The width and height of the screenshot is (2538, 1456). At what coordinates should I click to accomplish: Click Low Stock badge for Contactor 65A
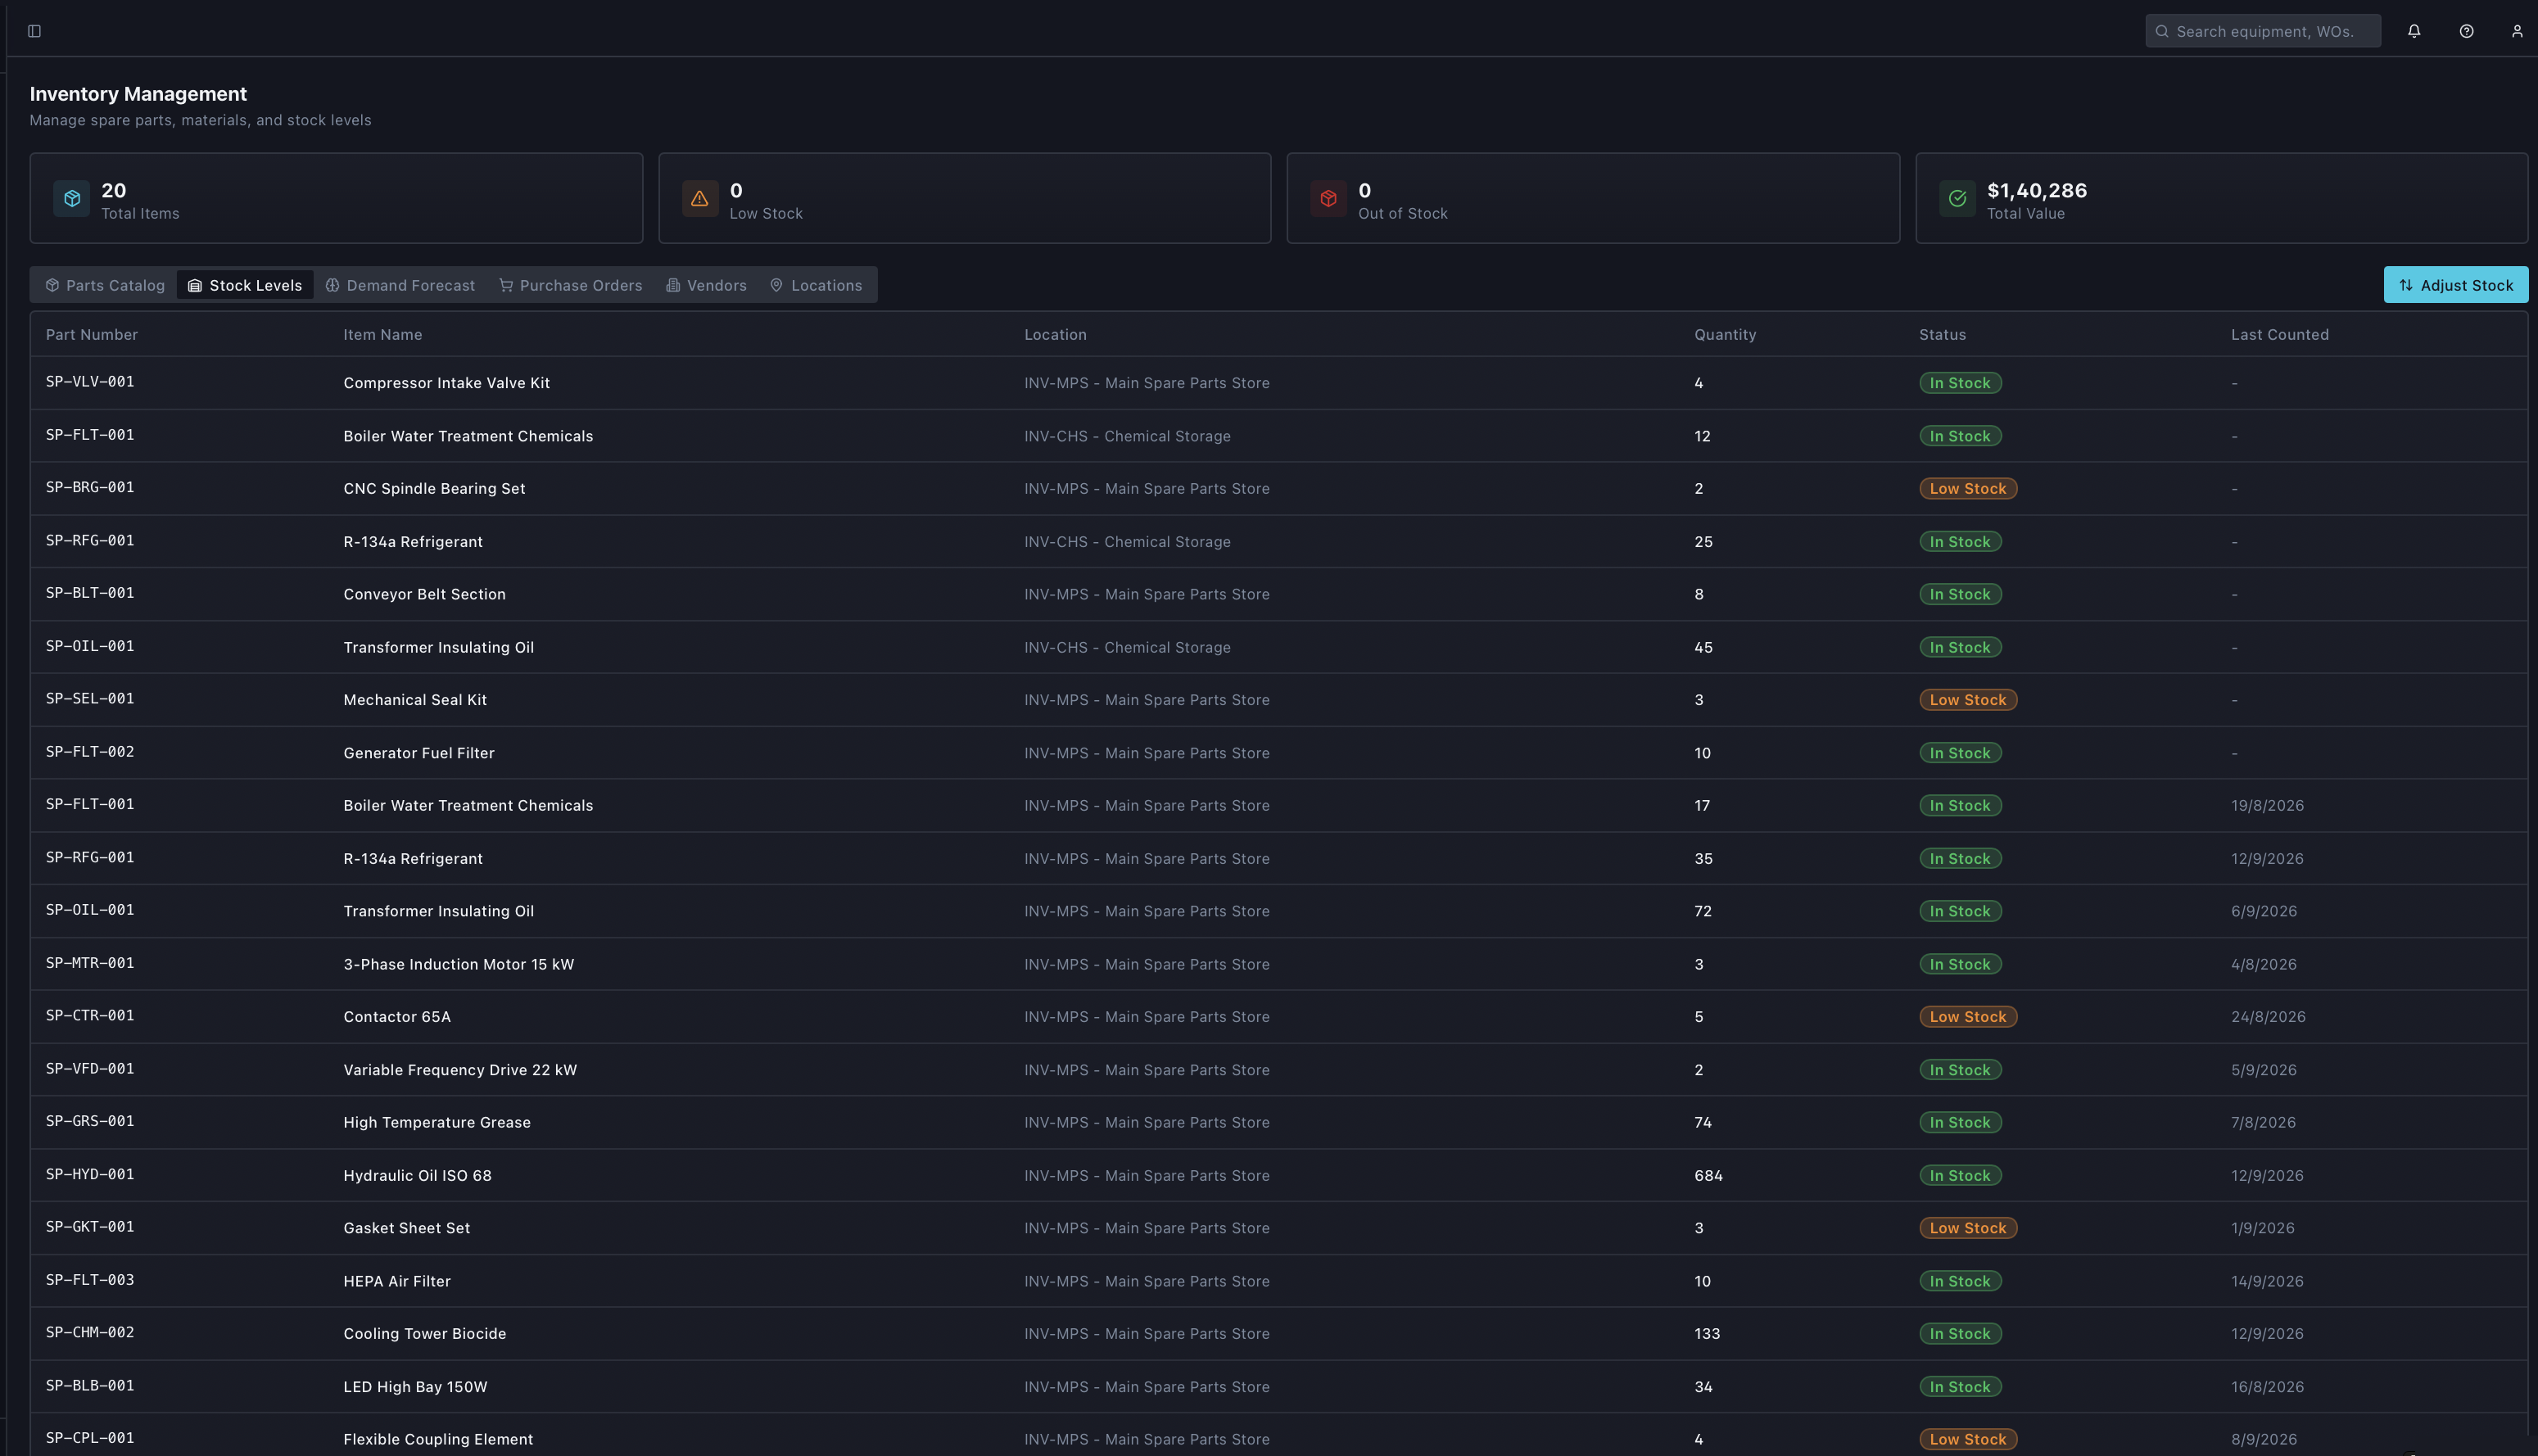(1968, 1017)
